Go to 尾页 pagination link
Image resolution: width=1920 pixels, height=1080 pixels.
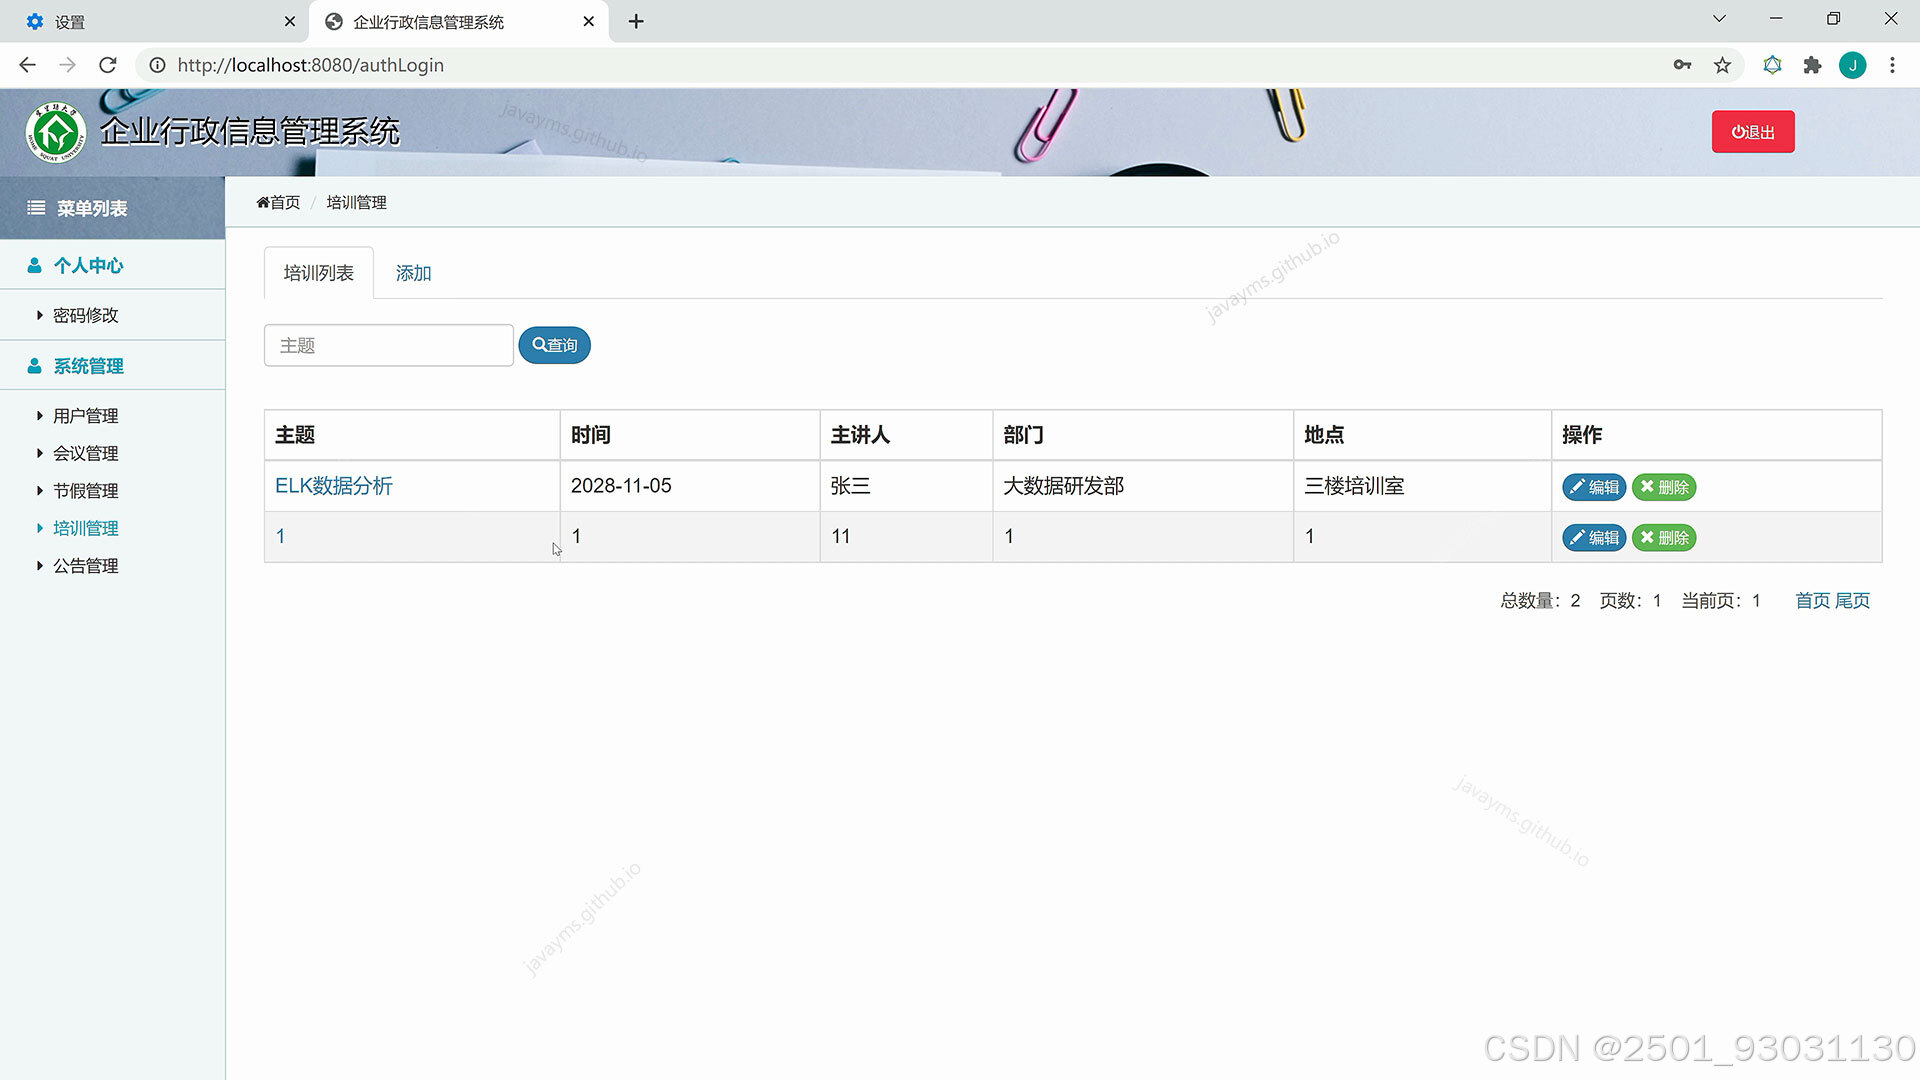point(1852,600)
